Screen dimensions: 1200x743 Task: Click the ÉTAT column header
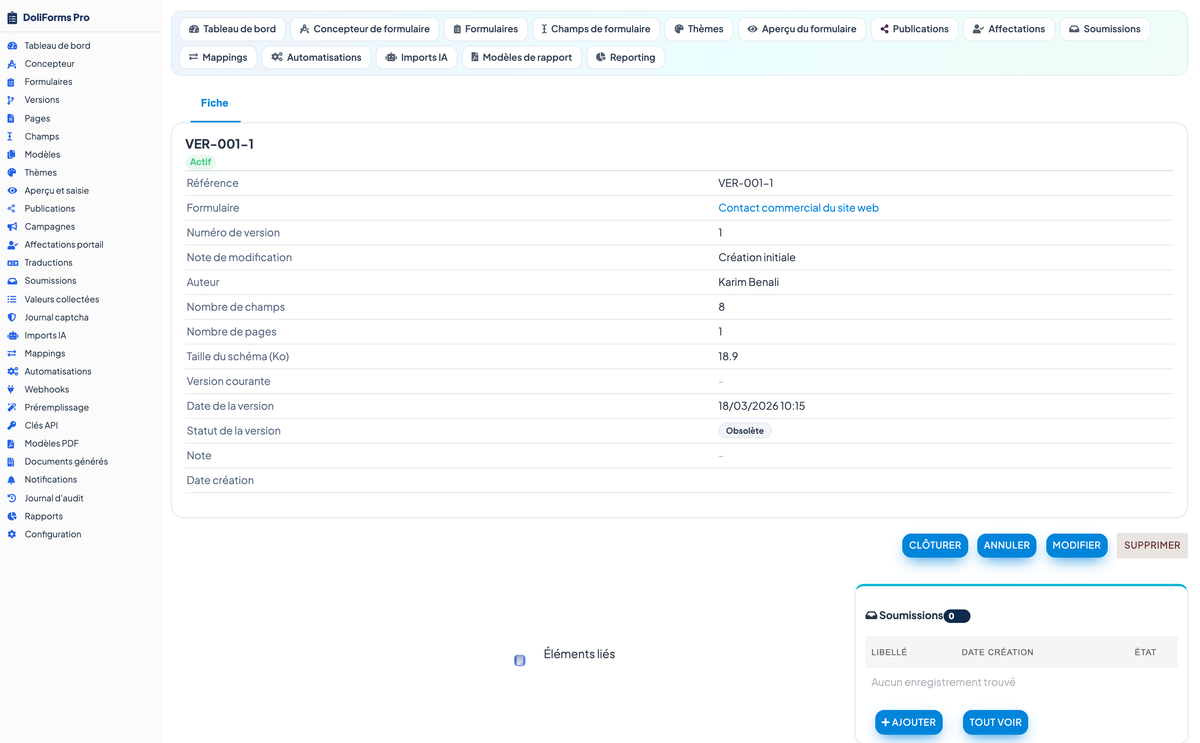[x=1145, y=652]
